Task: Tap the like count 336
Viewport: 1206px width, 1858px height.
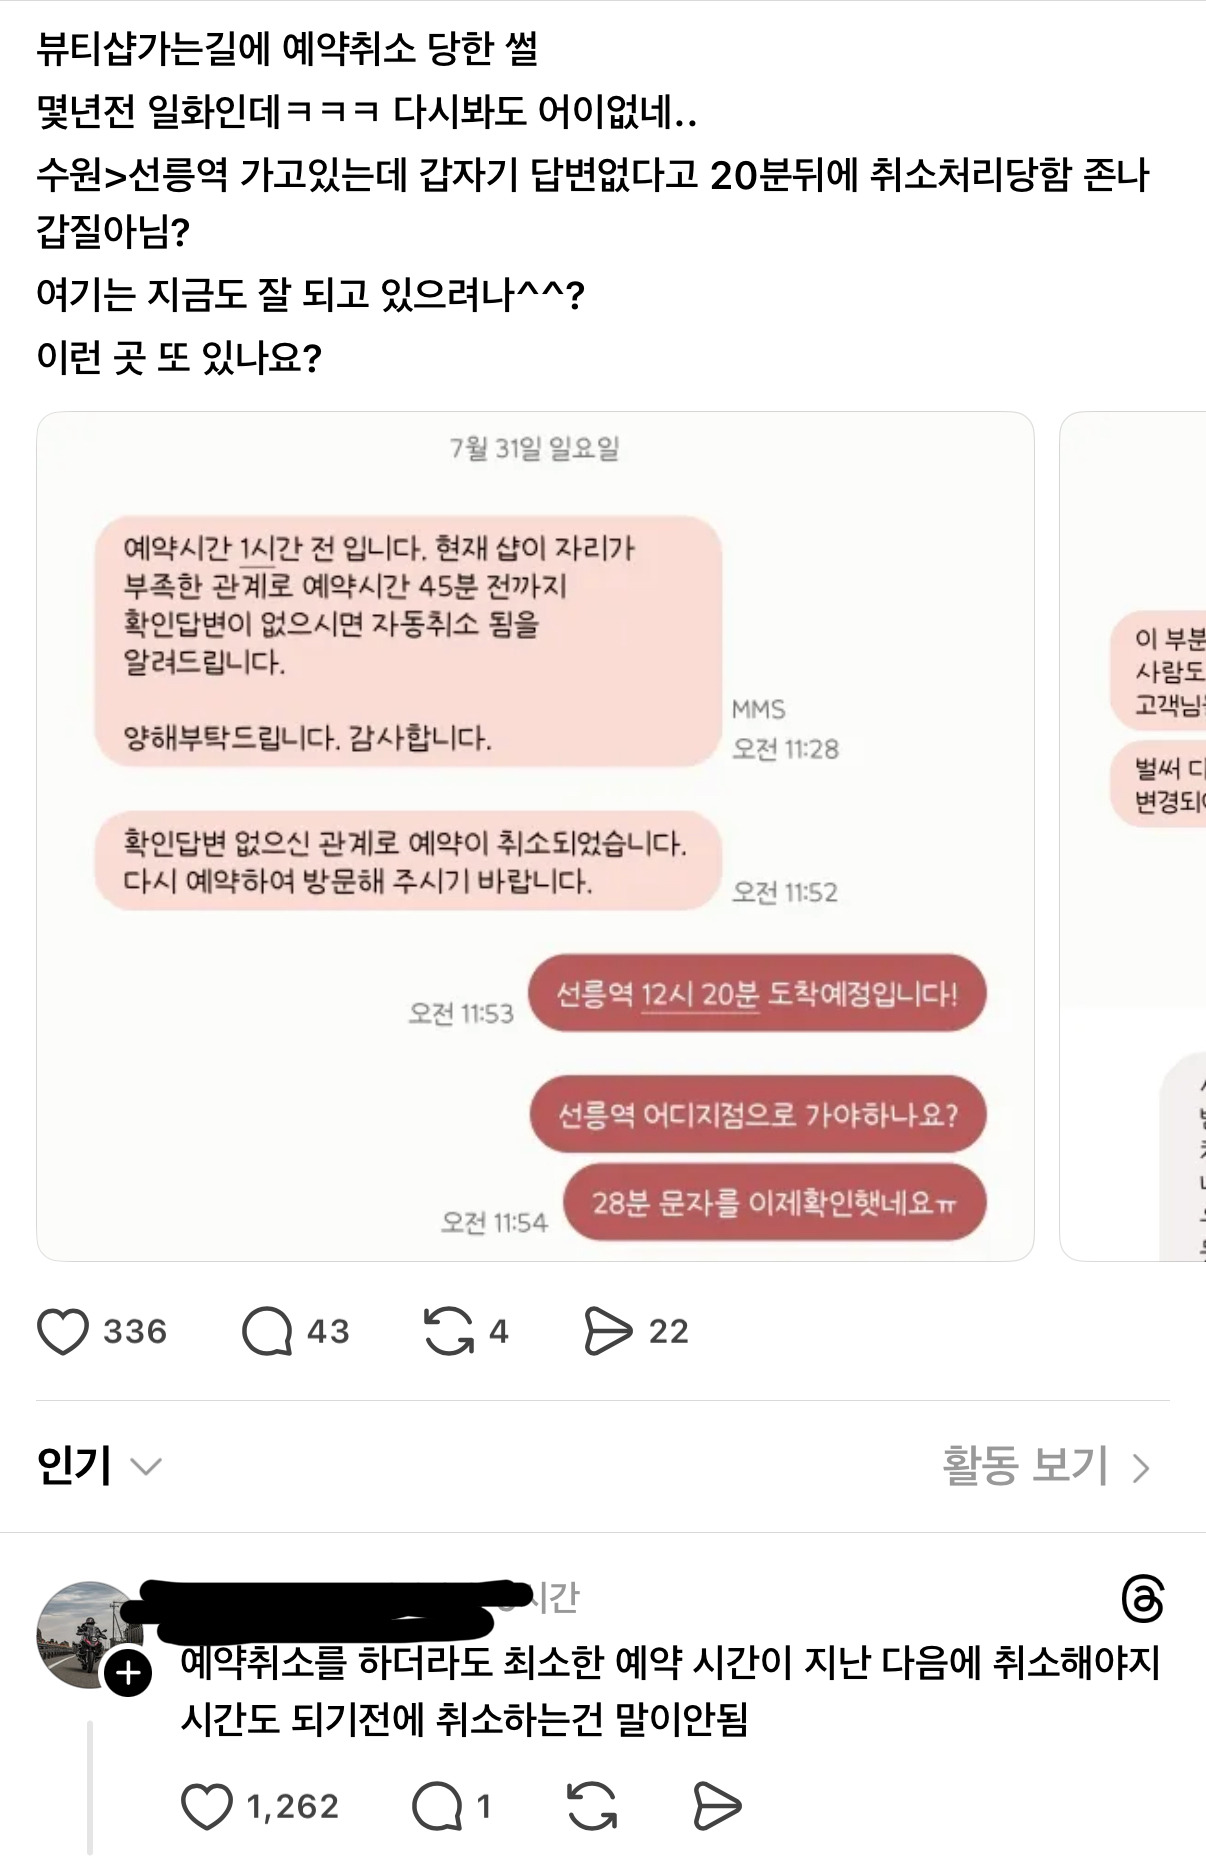Action: point(135,1331)
